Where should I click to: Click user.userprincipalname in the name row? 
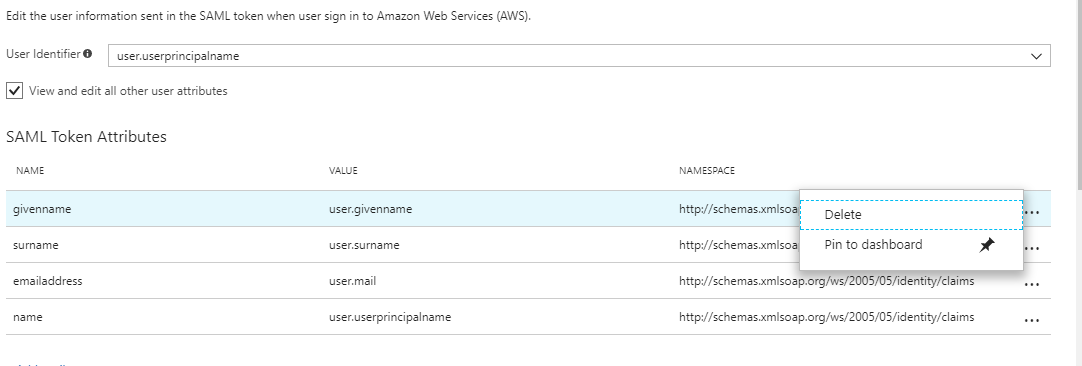(x=390, y=317)
